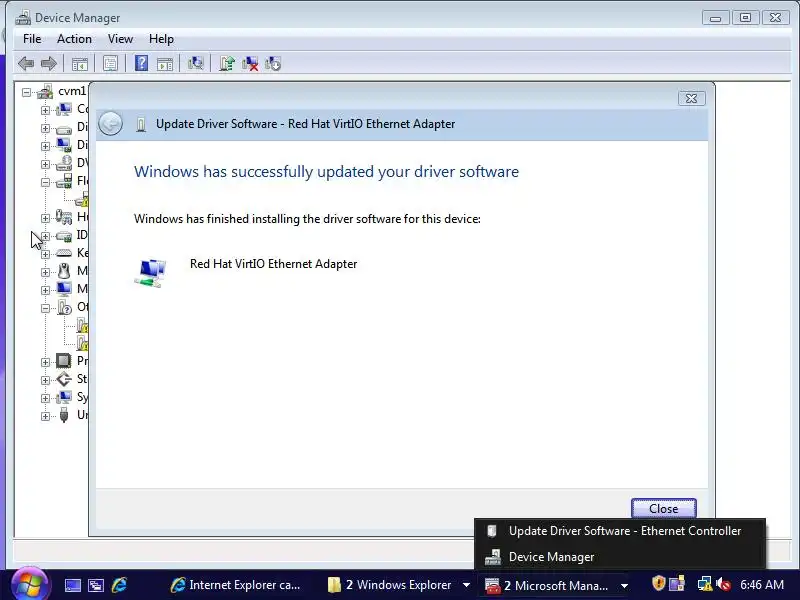800x600 pixels.
Task: Expand the Processors category node
Action: [x=45, y=362]
